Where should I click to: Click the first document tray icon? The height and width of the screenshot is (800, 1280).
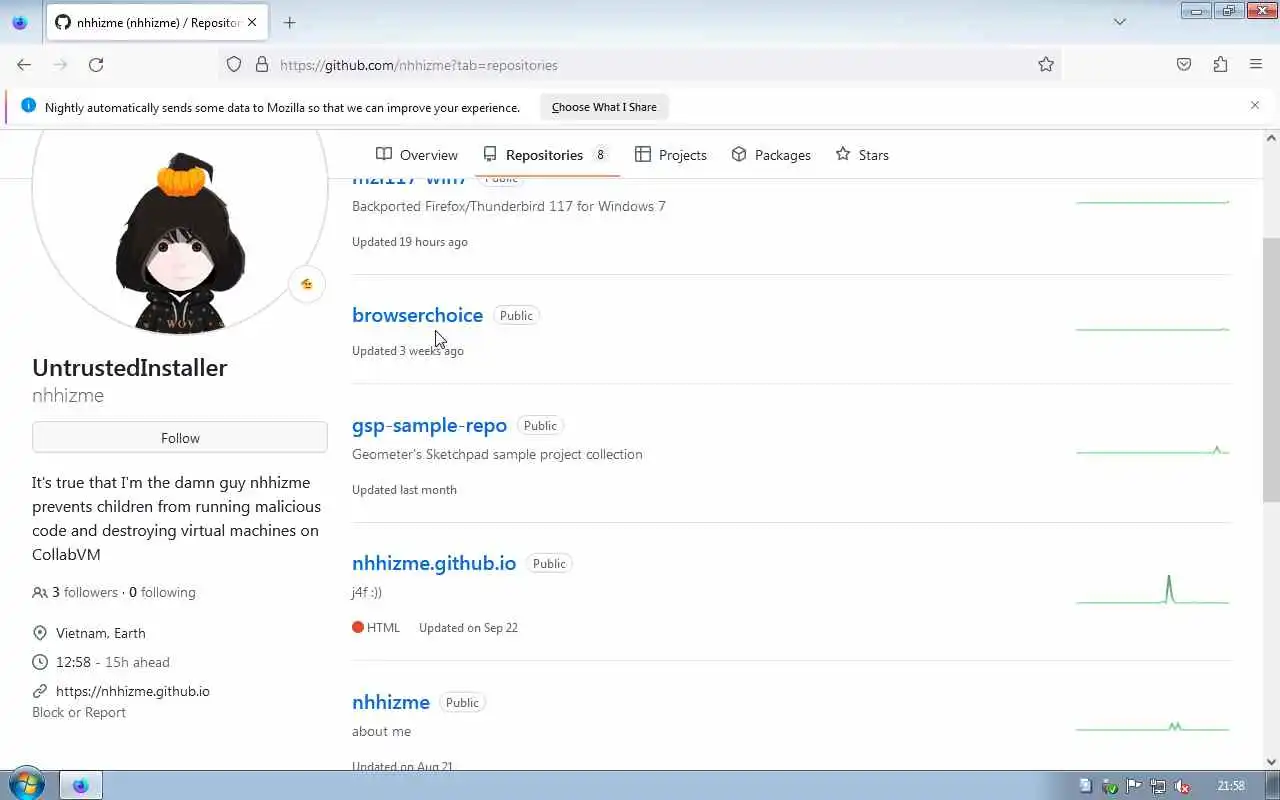coord(1086,786)
